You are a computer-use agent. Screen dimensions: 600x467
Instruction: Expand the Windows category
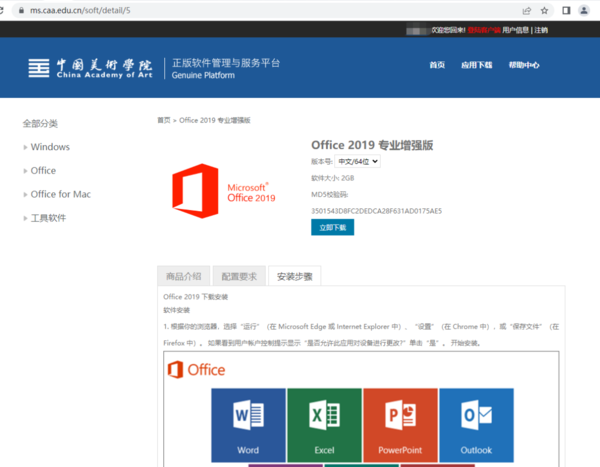[x=50, y=147]
